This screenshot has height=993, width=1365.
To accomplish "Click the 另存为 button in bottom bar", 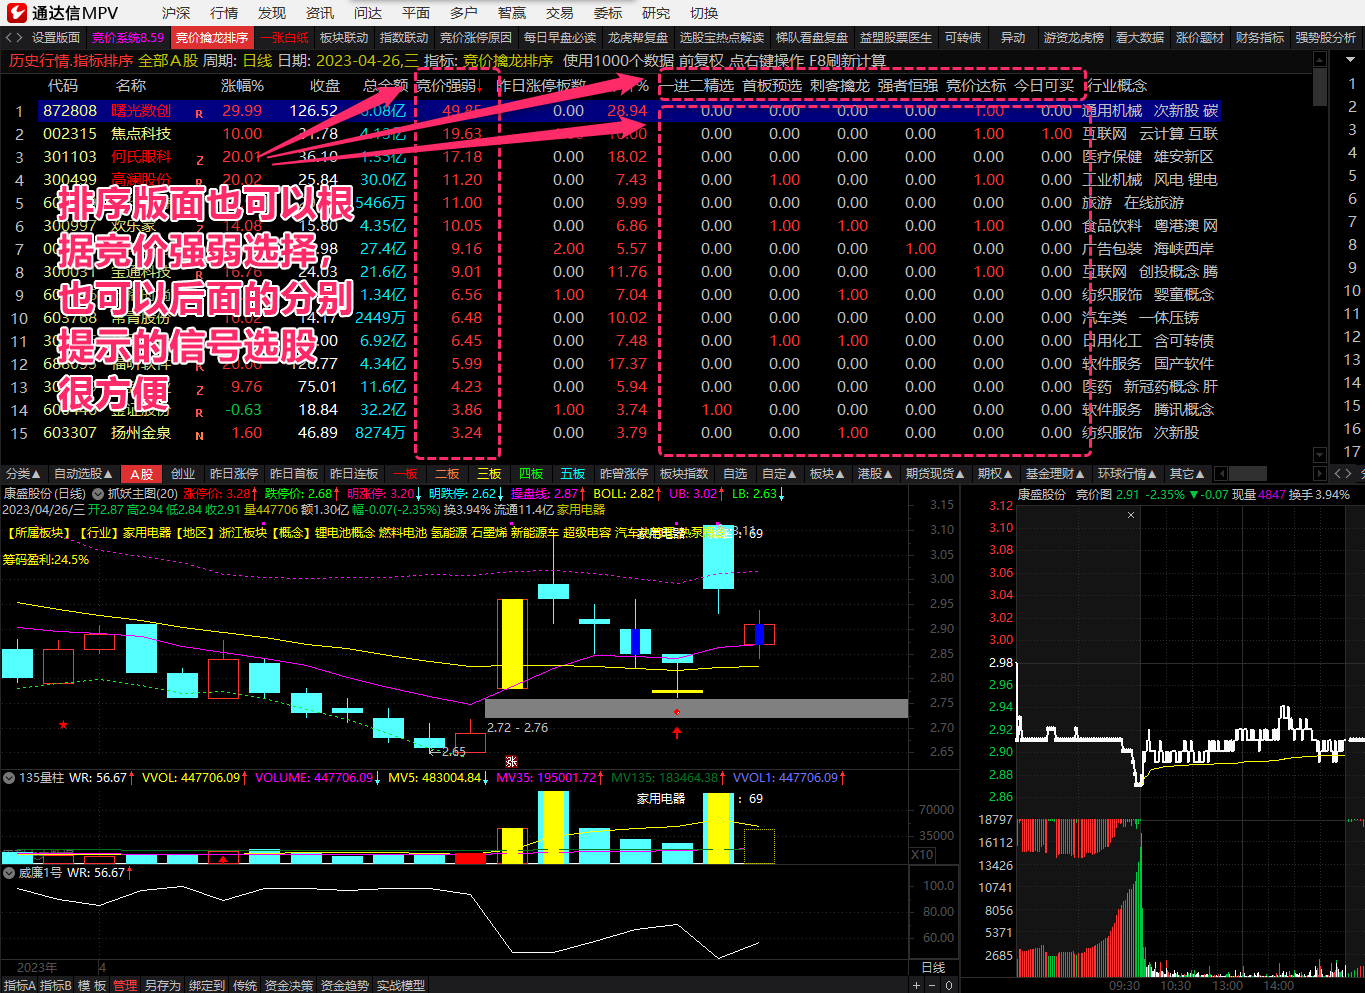I will (162, 985).
